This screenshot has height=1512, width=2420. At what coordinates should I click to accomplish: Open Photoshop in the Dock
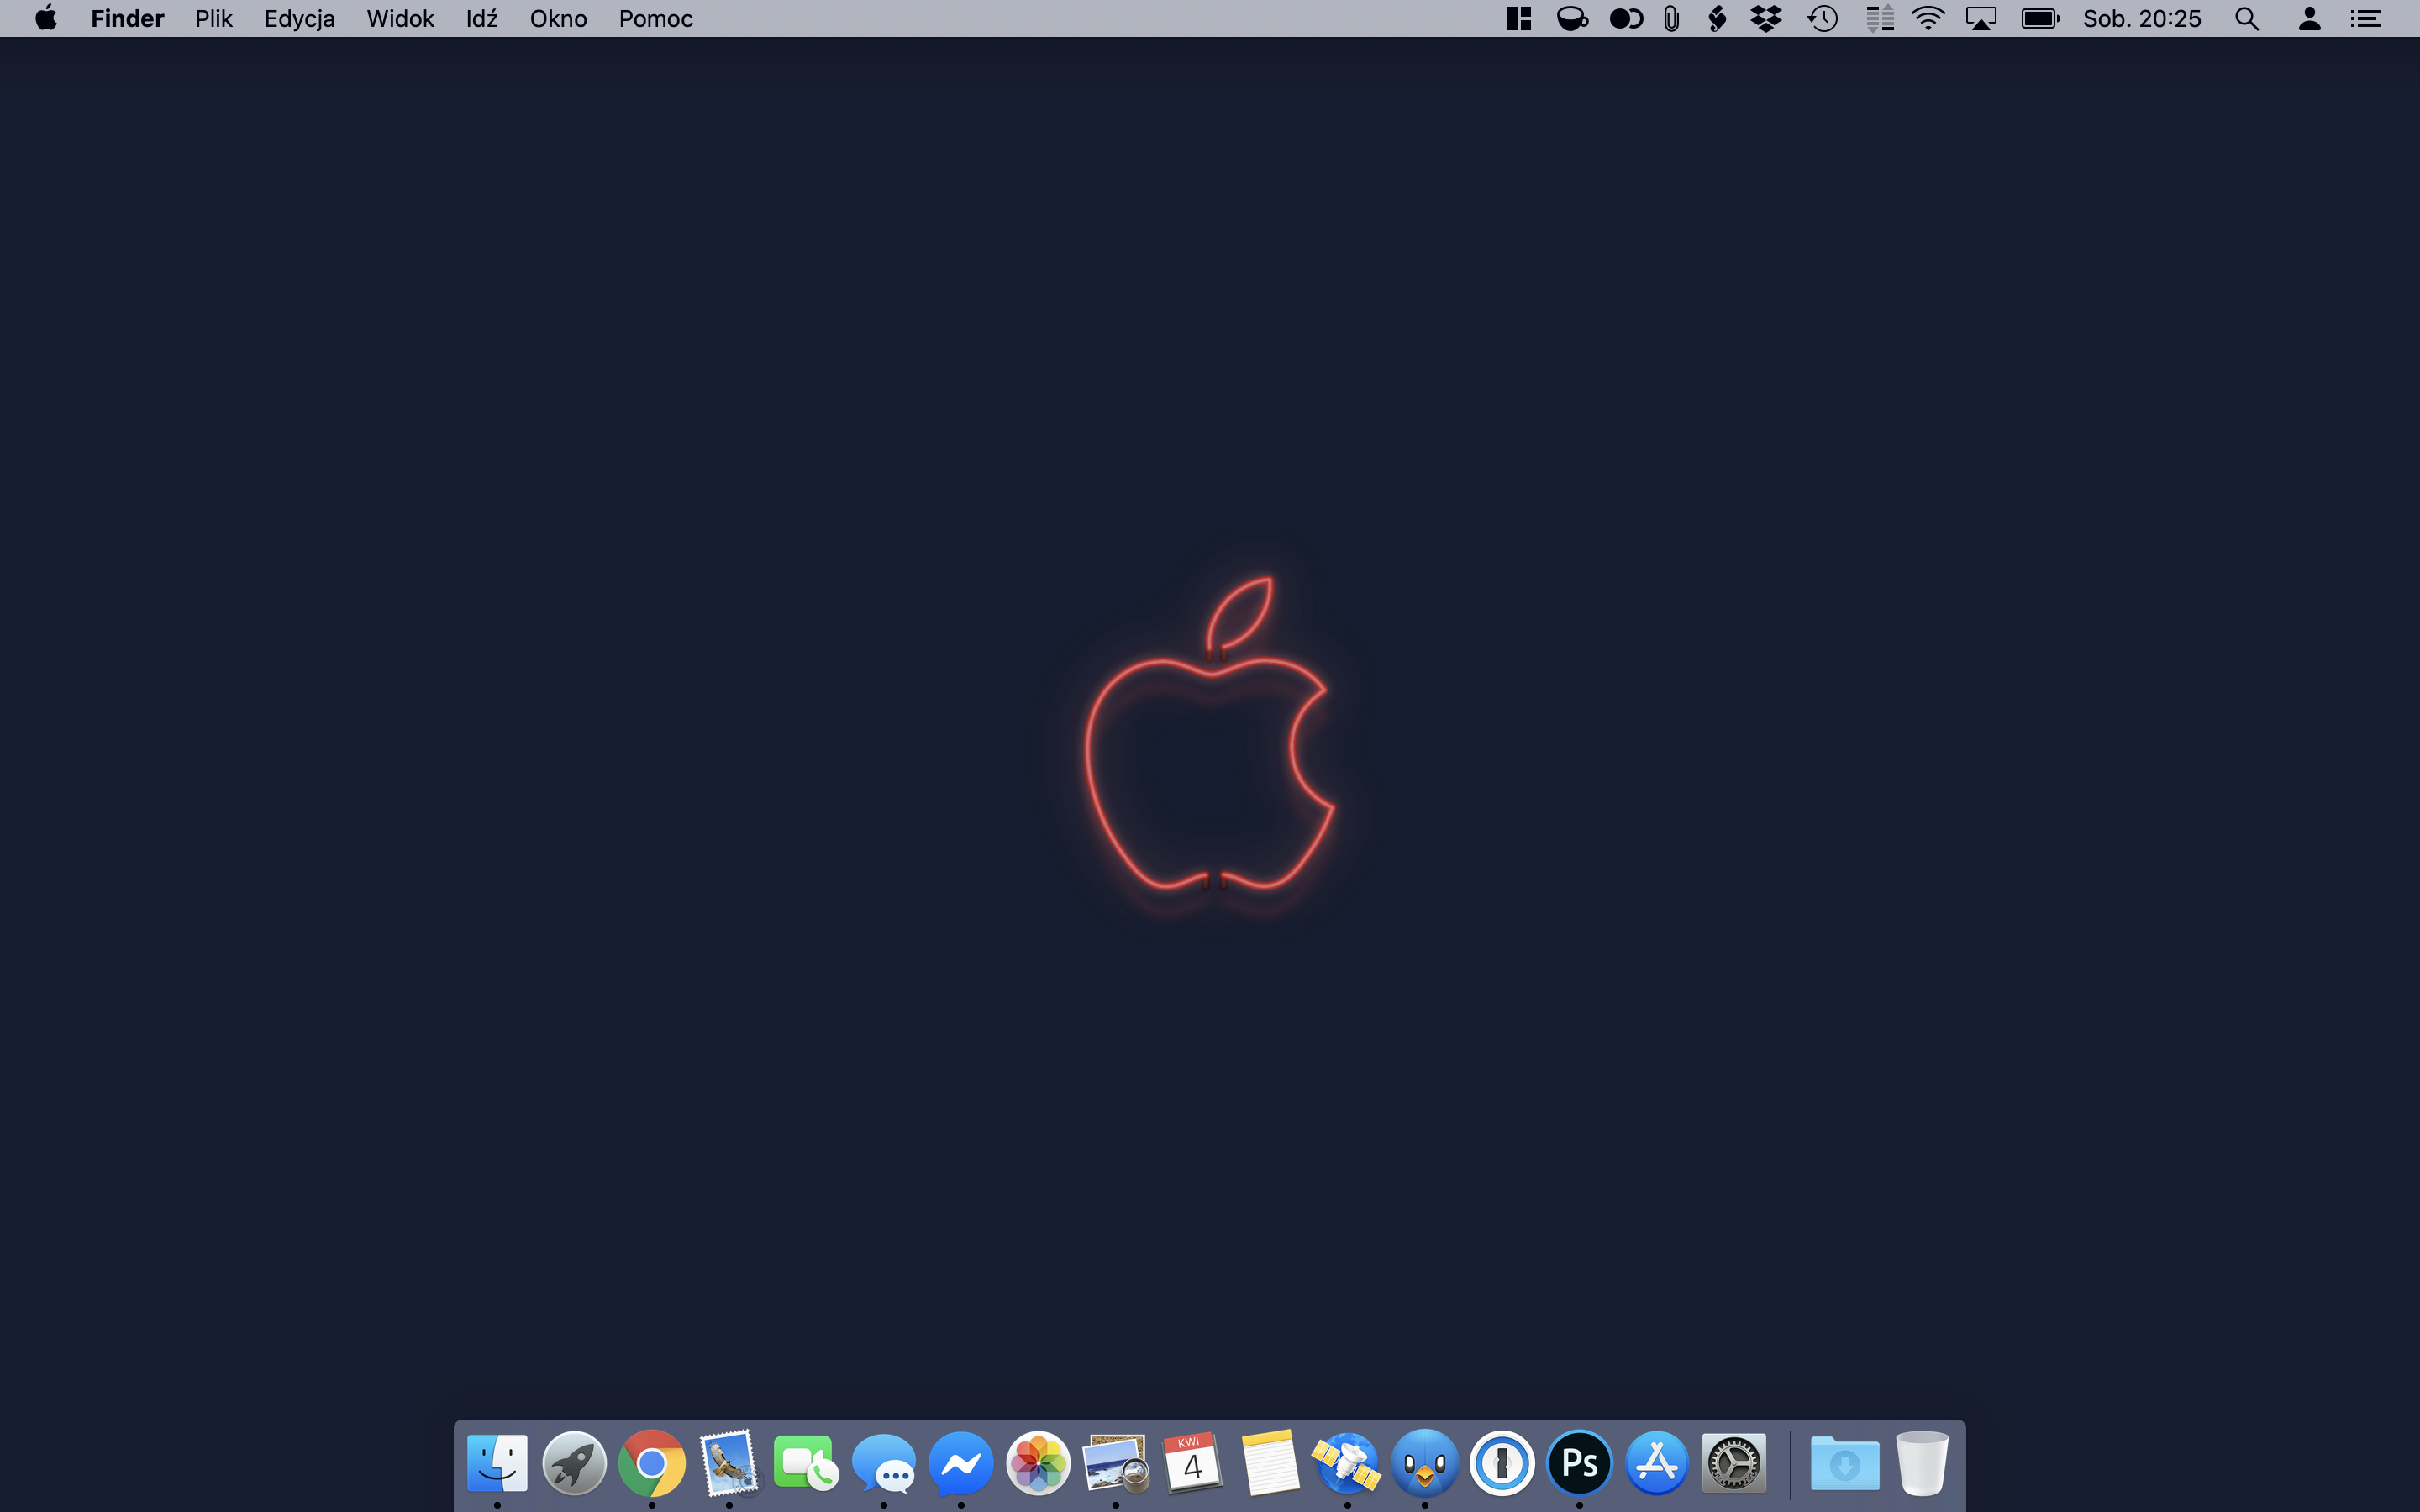tap(1579, 1463)
